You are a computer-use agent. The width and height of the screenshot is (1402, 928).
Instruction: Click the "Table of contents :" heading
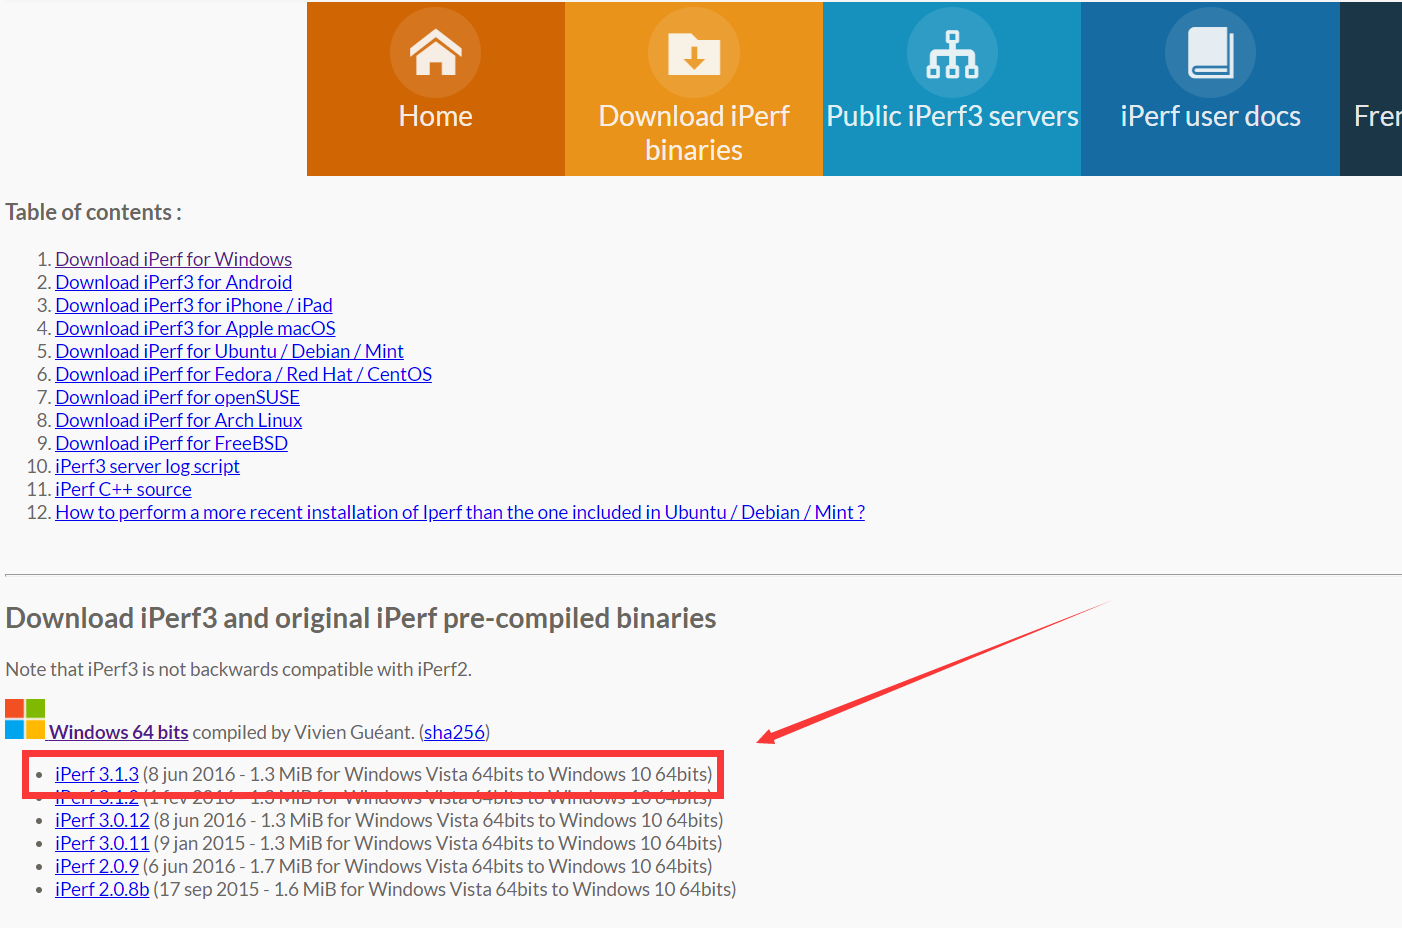(x=93, y=212)
